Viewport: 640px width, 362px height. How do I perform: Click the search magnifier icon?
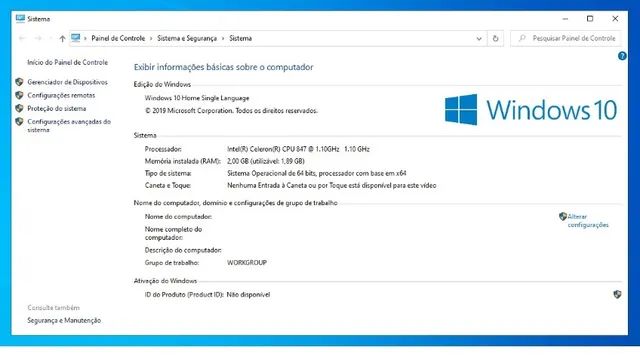click(x=522, y=38)
